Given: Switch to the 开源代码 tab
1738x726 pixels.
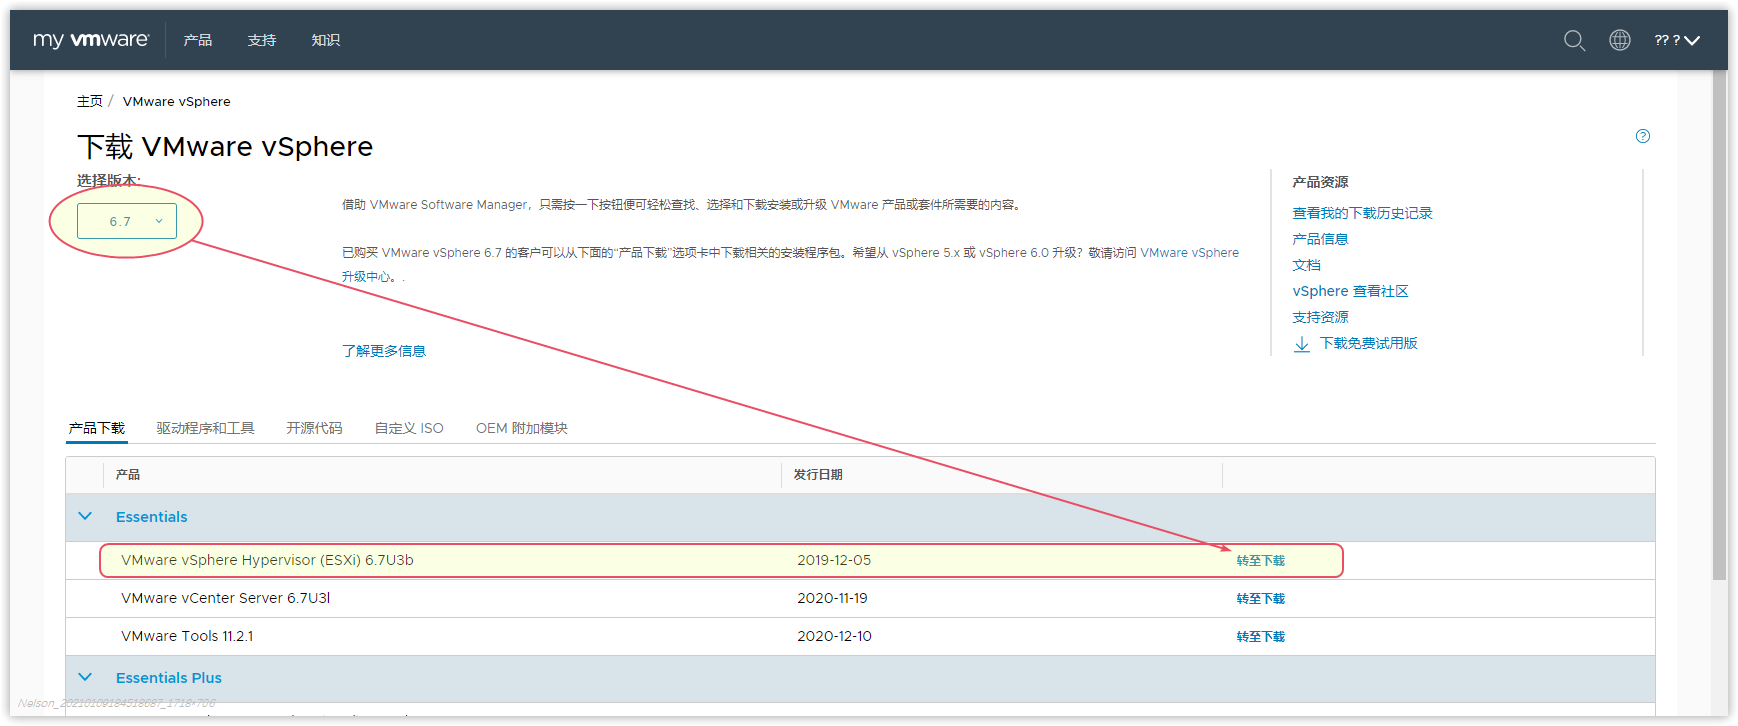Looking at the screenshot, I should coord(314,428).
